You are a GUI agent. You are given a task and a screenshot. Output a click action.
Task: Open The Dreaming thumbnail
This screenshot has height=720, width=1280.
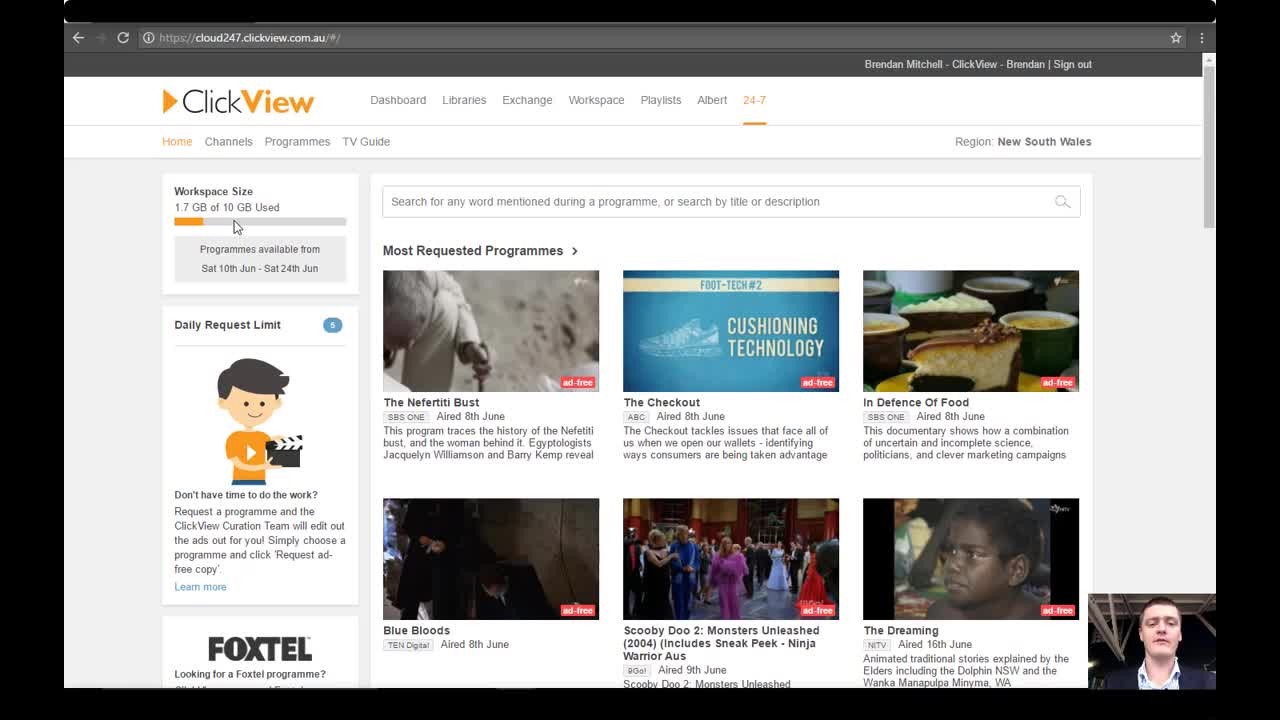coord(971,559)
